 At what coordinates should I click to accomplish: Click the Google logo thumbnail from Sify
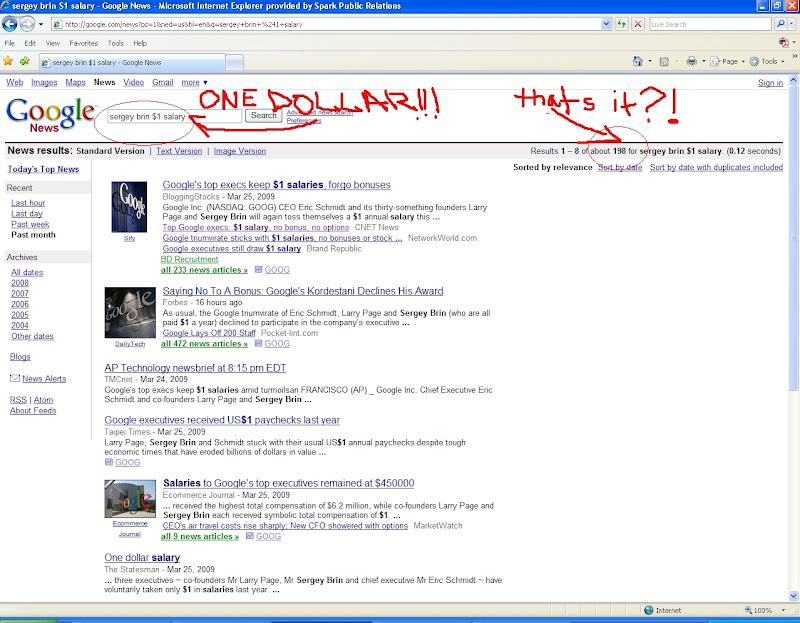coord(129,207)
